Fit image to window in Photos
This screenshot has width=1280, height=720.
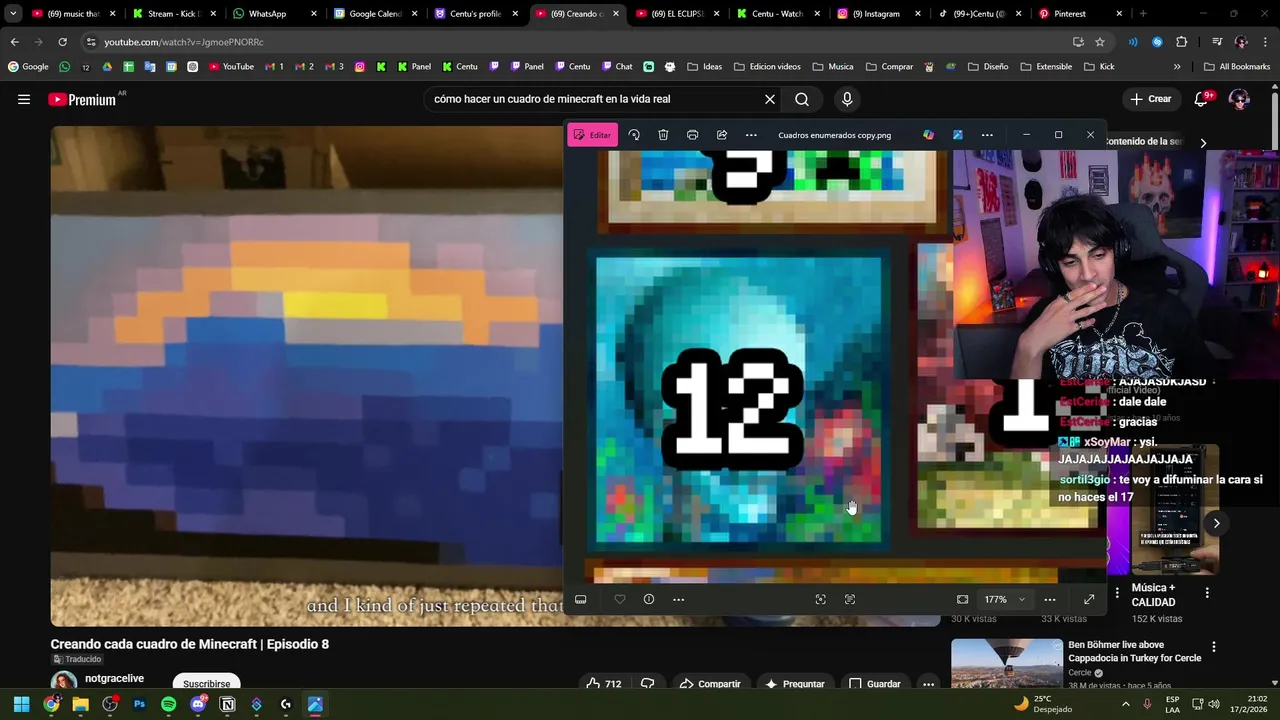(962, 599)
